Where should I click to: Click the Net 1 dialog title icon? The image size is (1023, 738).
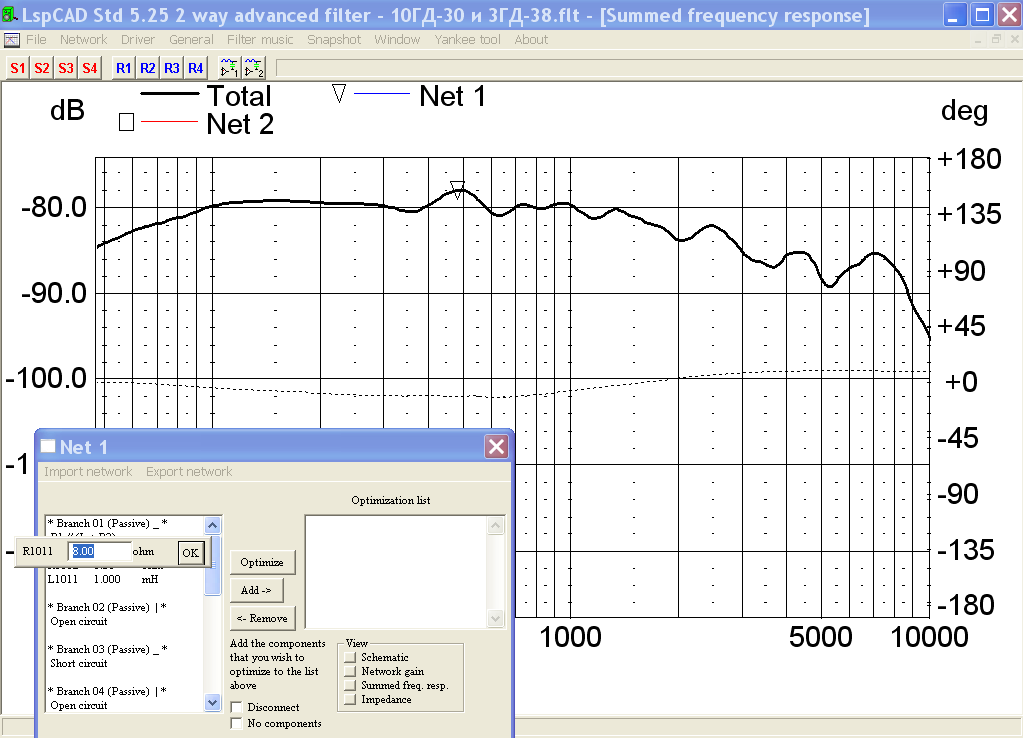48,446
